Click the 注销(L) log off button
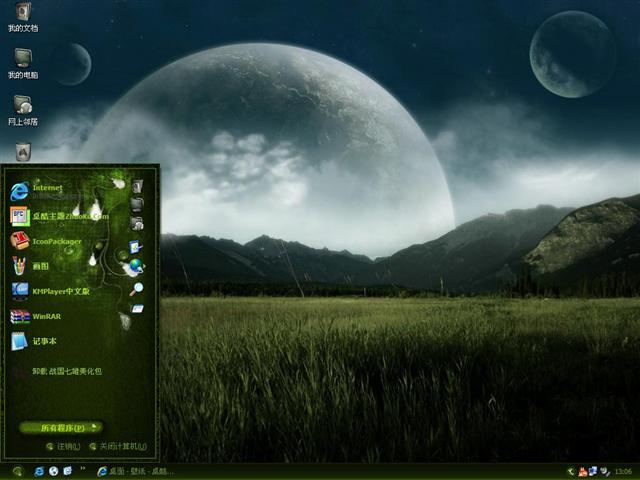Viewport: 640px width, 480px height. coord(63,447)
